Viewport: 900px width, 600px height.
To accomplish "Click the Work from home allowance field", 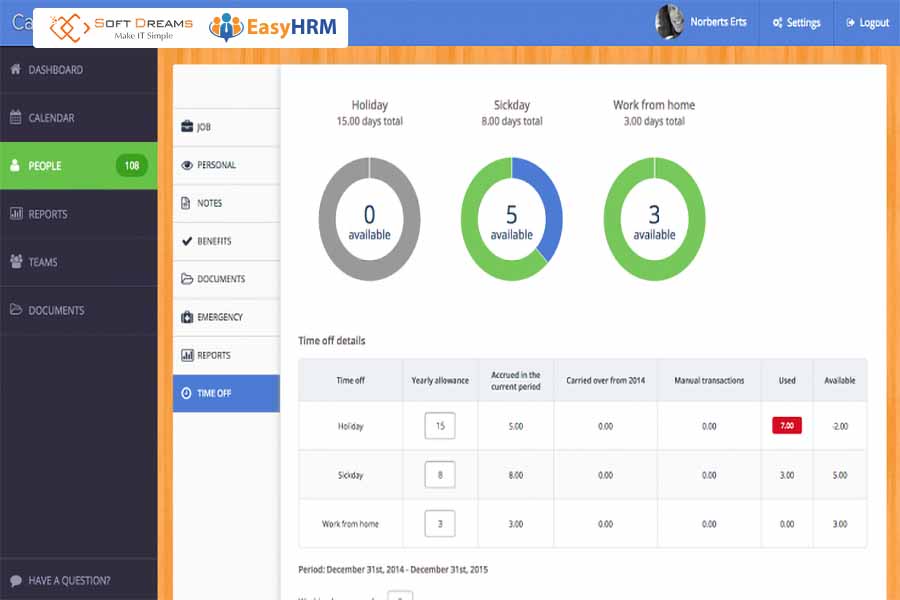I will (x=440, y=524).
